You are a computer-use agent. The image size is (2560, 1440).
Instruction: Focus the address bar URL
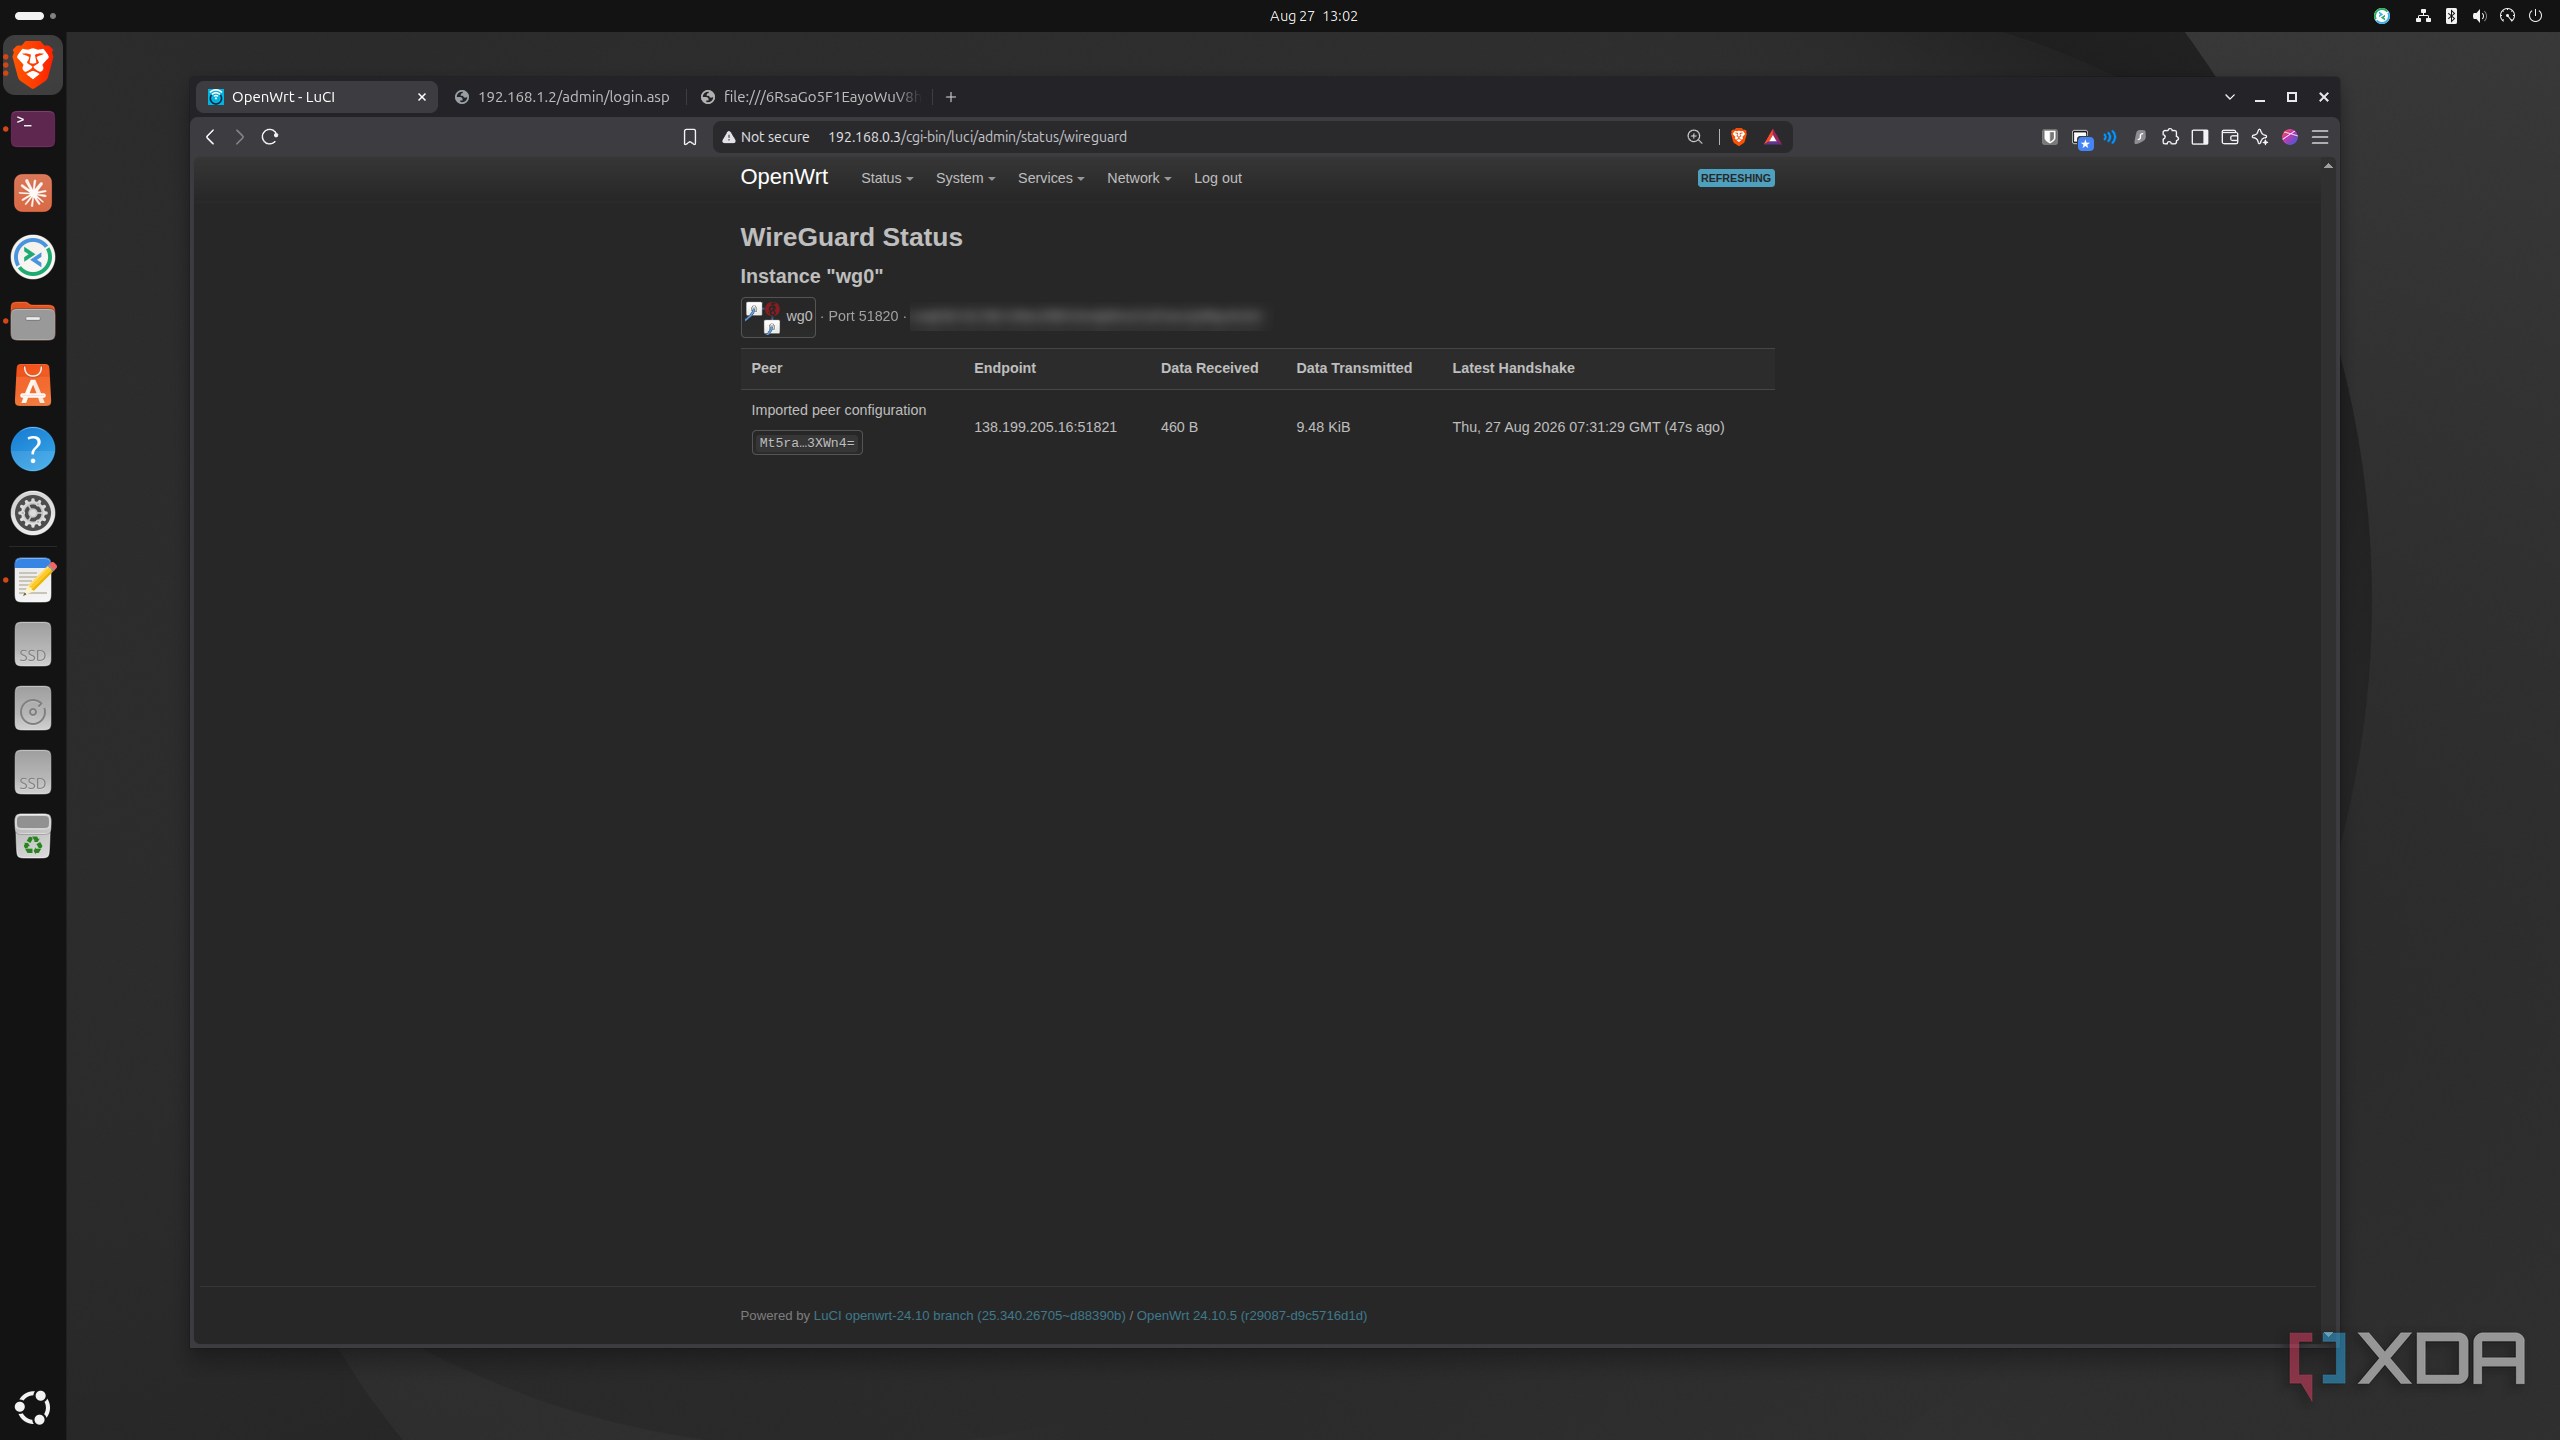point(977,137)
